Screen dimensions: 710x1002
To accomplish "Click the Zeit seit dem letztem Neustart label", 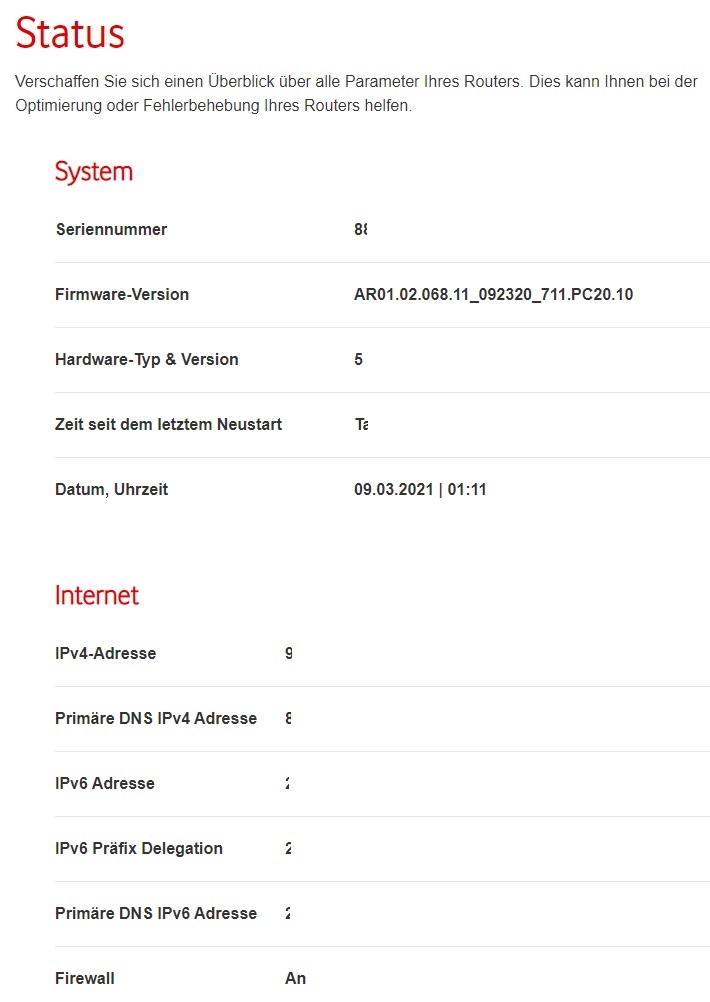I will tap(168, 425).
